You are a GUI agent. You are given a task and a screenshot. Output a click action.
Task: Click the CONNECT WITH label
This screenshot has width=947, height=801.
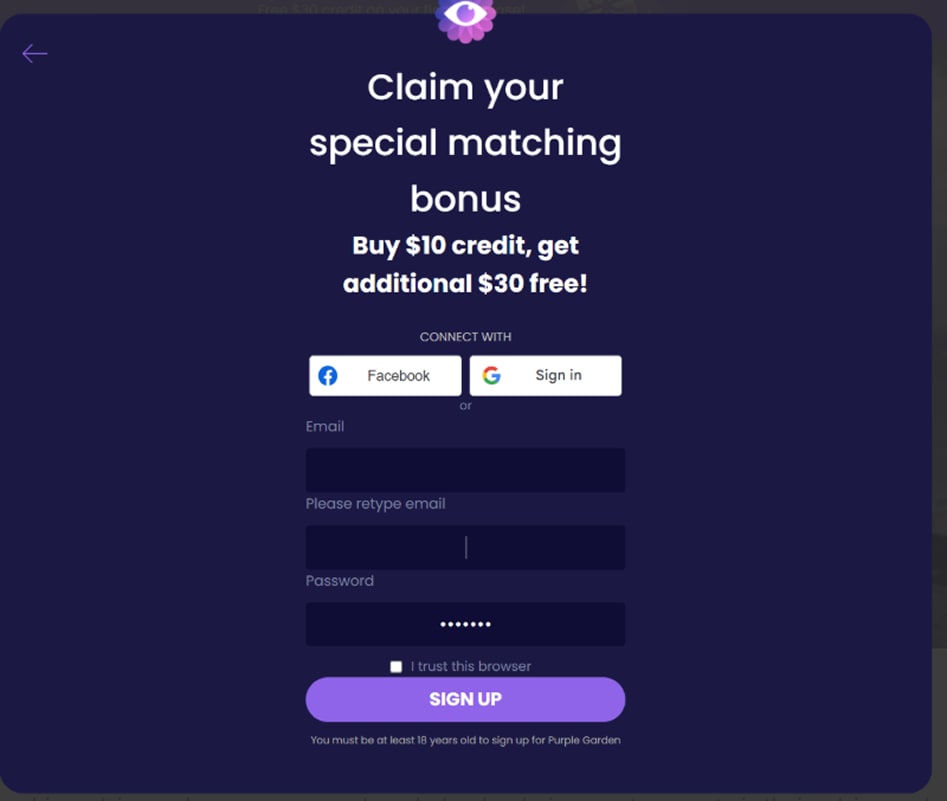pos(466,337)
